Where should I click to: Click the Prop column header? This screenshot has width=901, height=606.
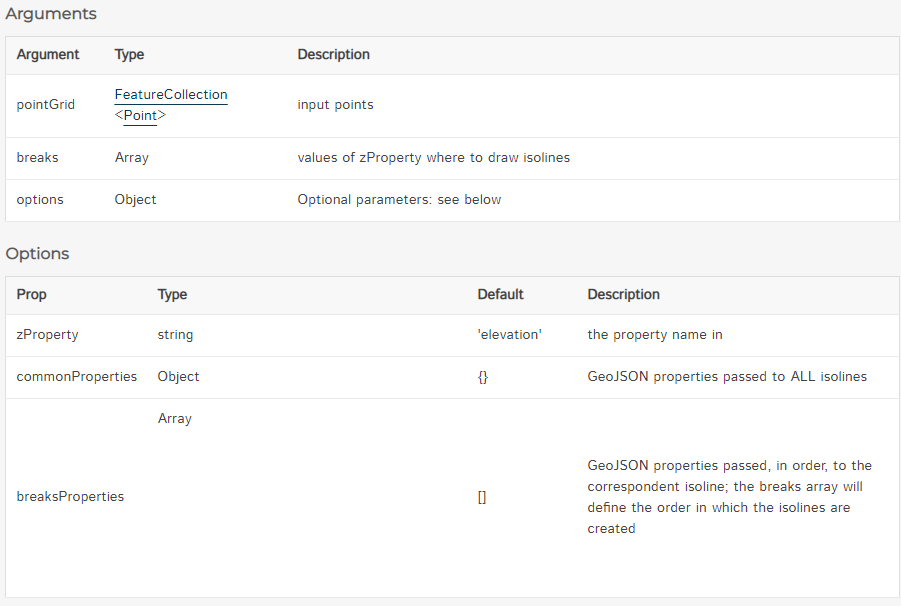[32, 295]
